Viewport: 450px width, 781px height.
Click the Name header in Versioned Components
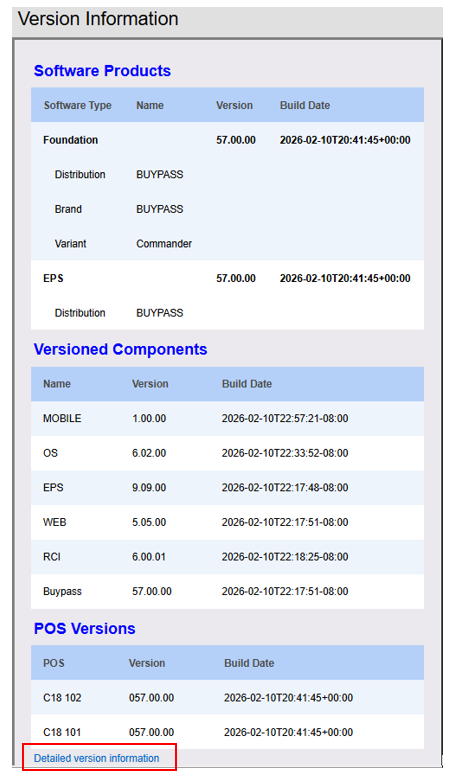57,384
